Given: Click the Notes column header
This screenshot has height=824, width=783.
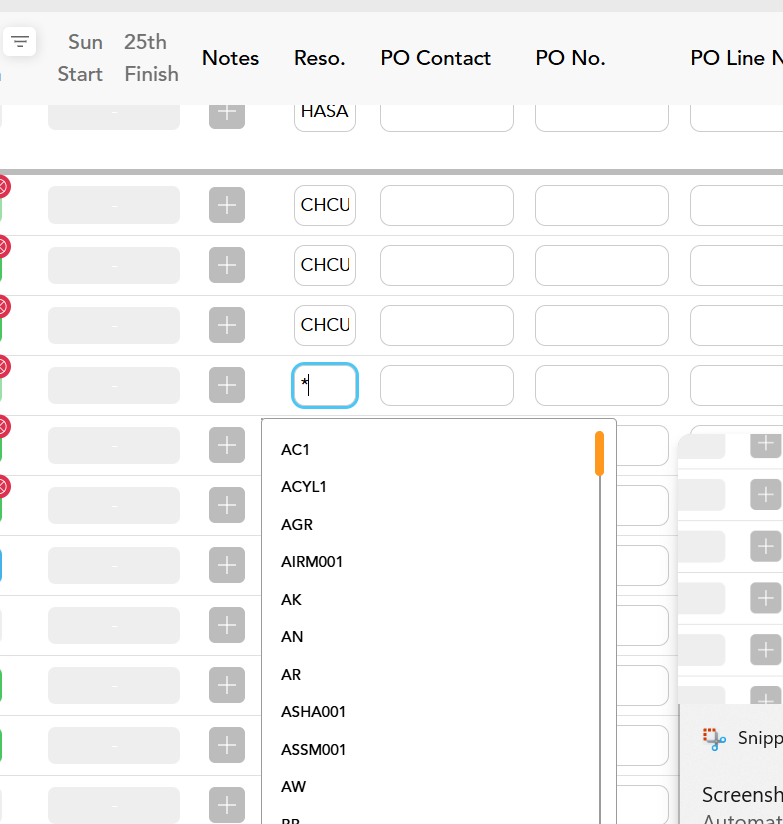Looking at the screenshot, I should click(230, 58).
